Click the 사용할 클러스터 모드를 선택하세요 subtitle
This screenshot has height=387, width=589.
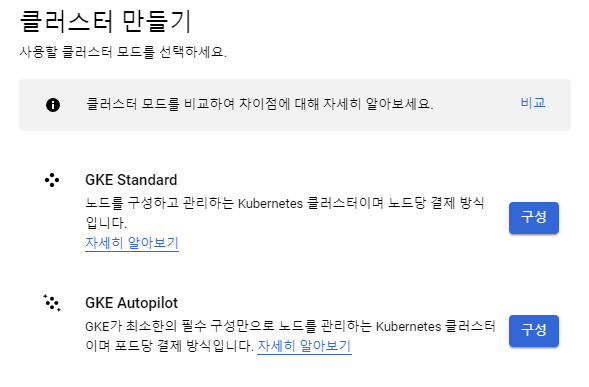pyautogui.click(x=123, y=51)
